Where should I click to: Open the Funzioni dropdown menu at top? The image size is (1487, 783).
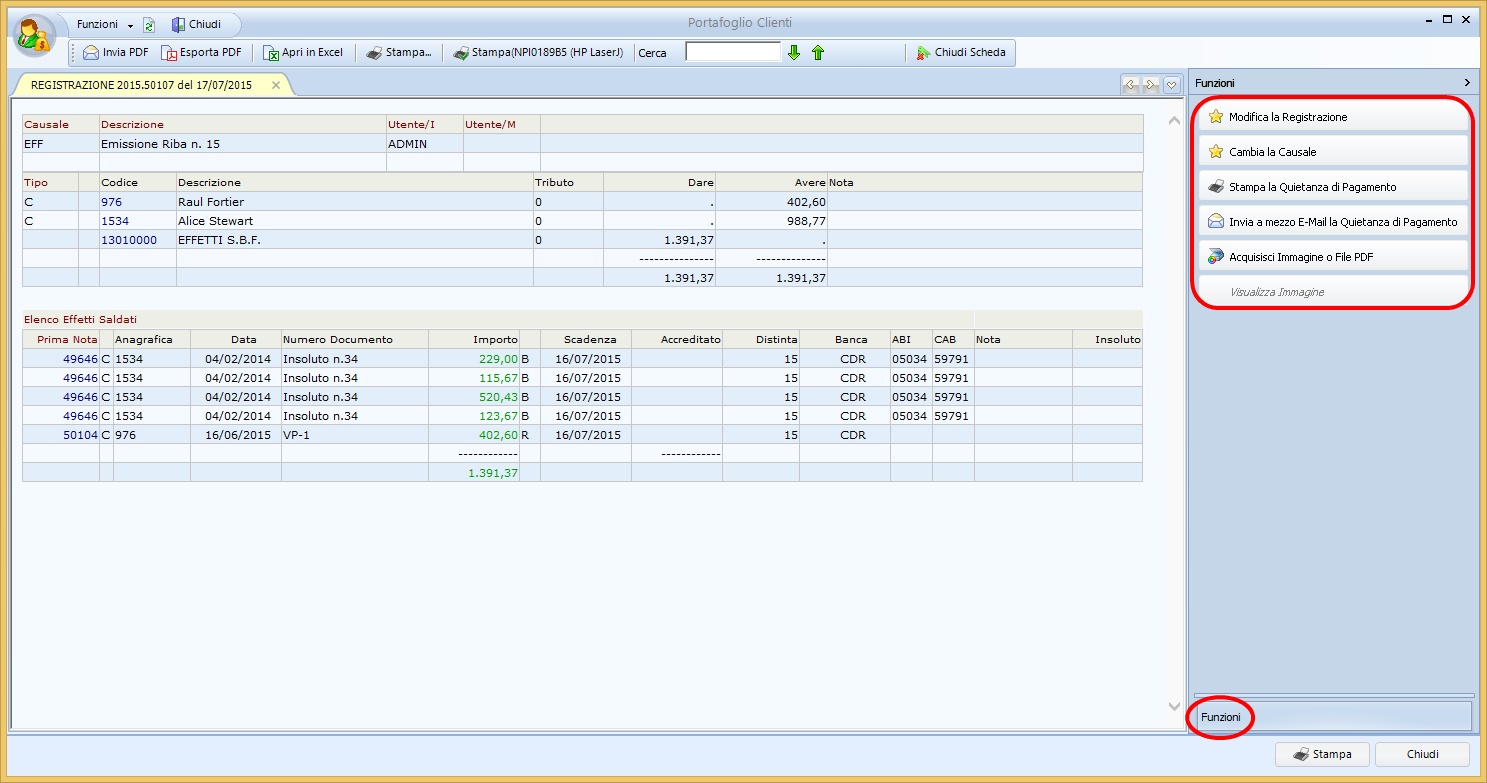(104, 25)
